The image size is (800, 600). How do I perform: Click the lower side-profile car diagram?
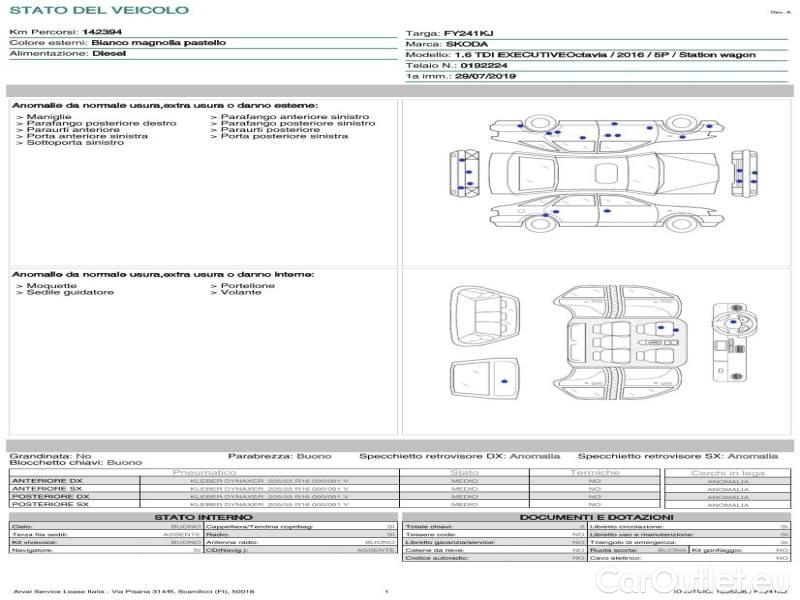607,212
